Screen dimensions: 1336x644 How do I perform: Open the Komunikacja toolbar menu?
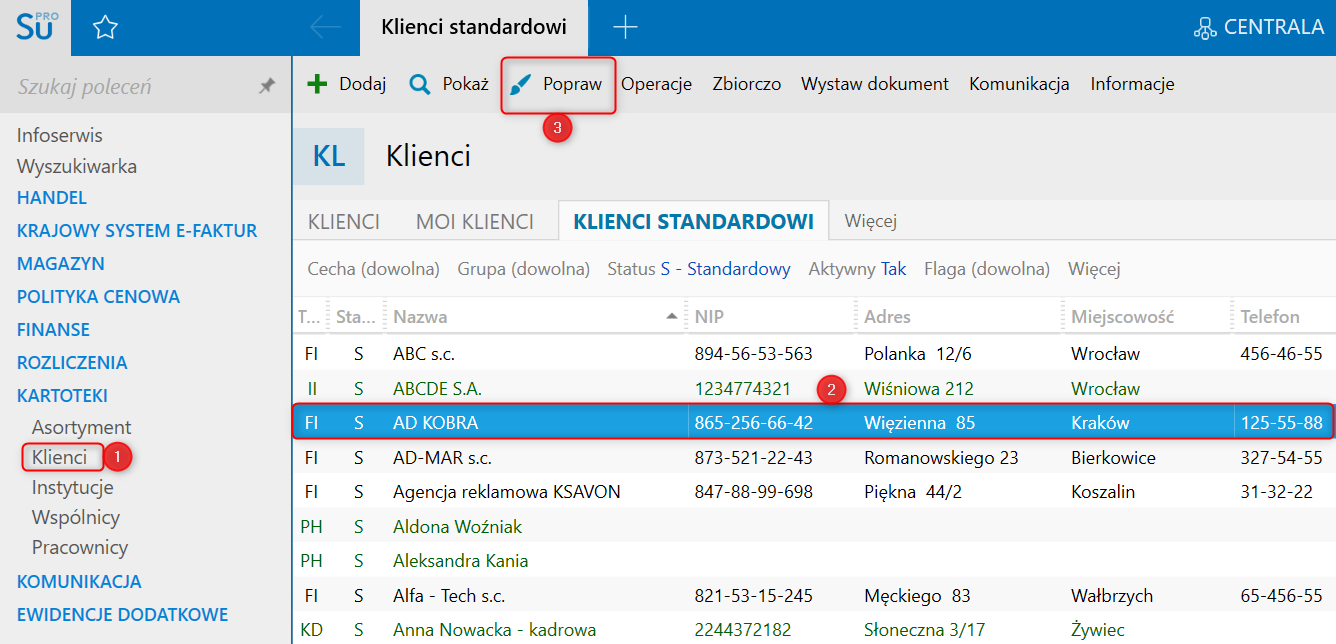tap(1019, 84)
